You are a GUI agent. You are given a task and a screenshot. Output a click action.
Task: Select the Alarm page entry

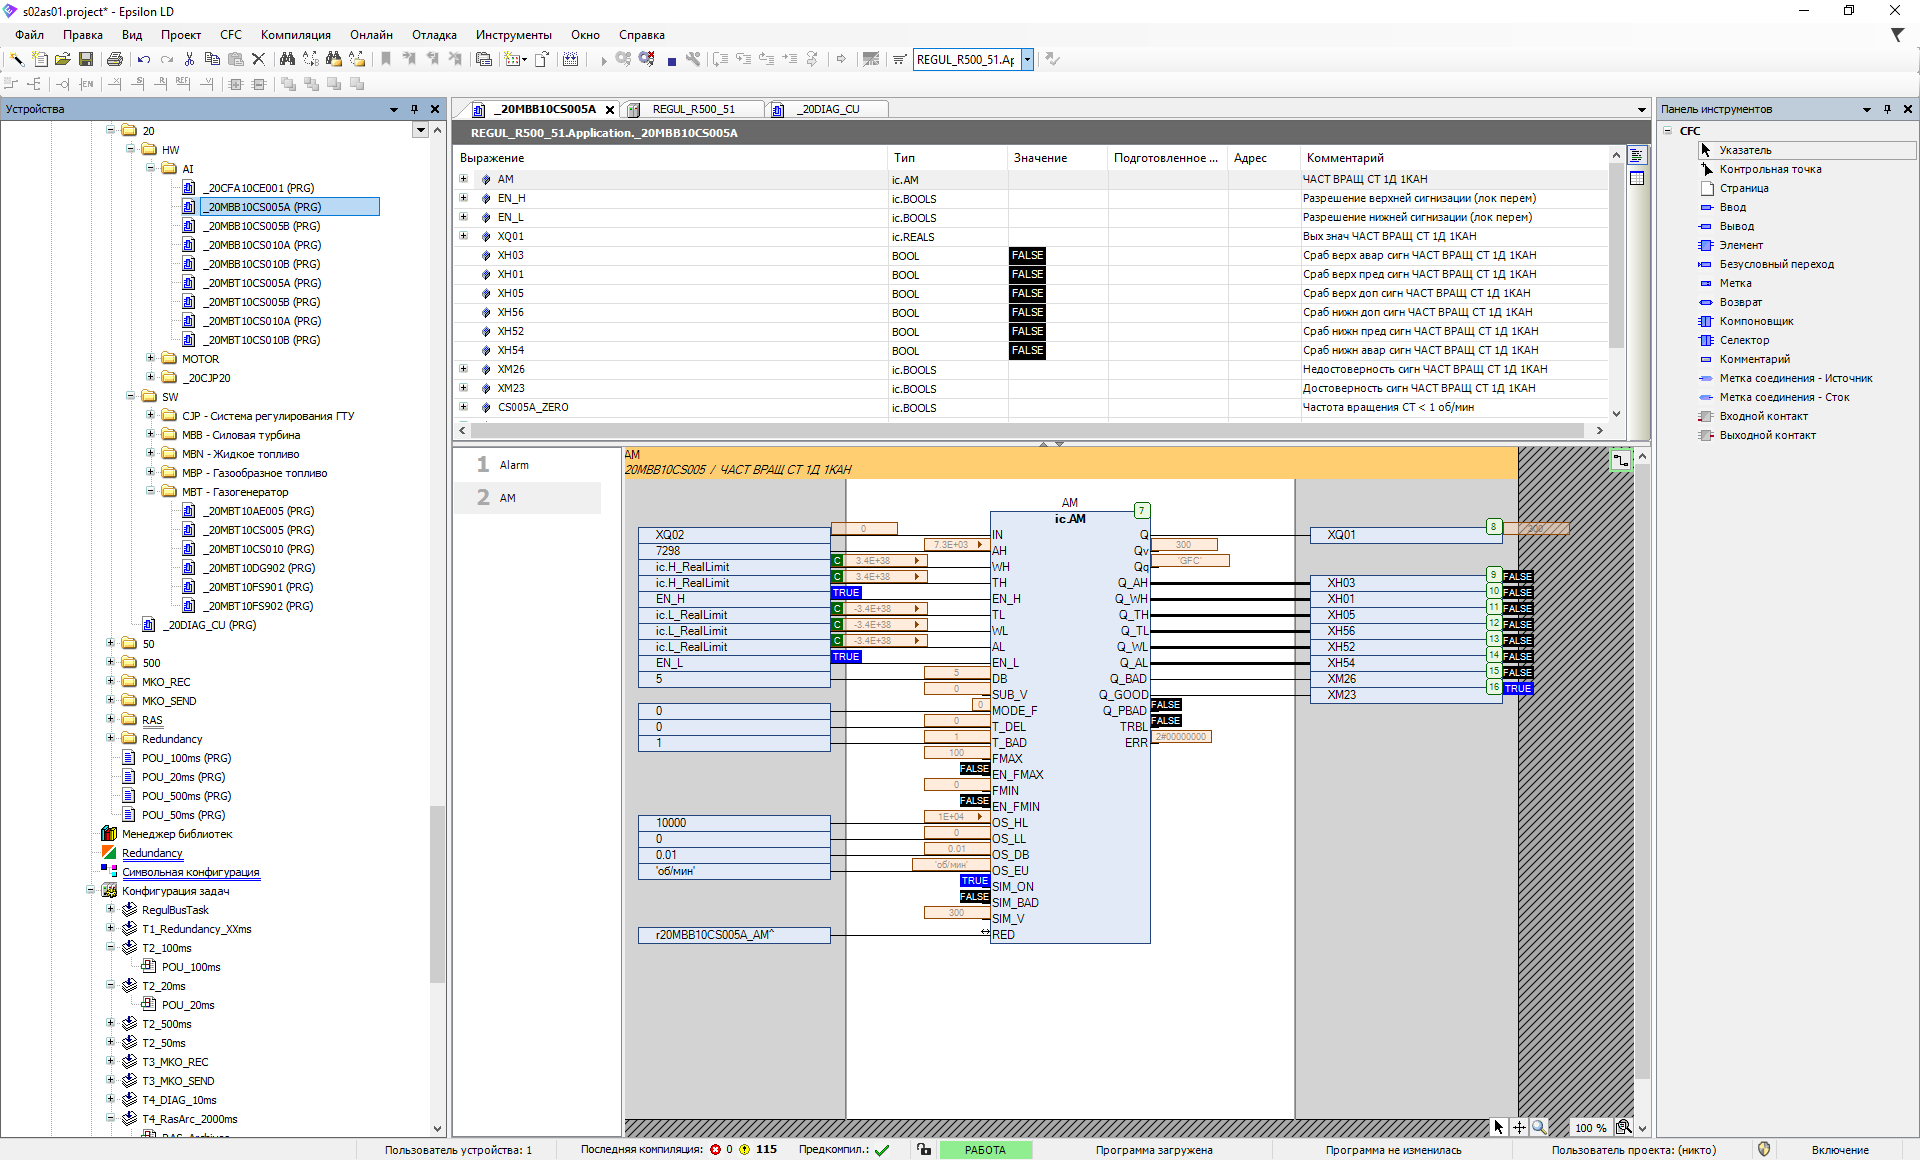click(514, 465)
